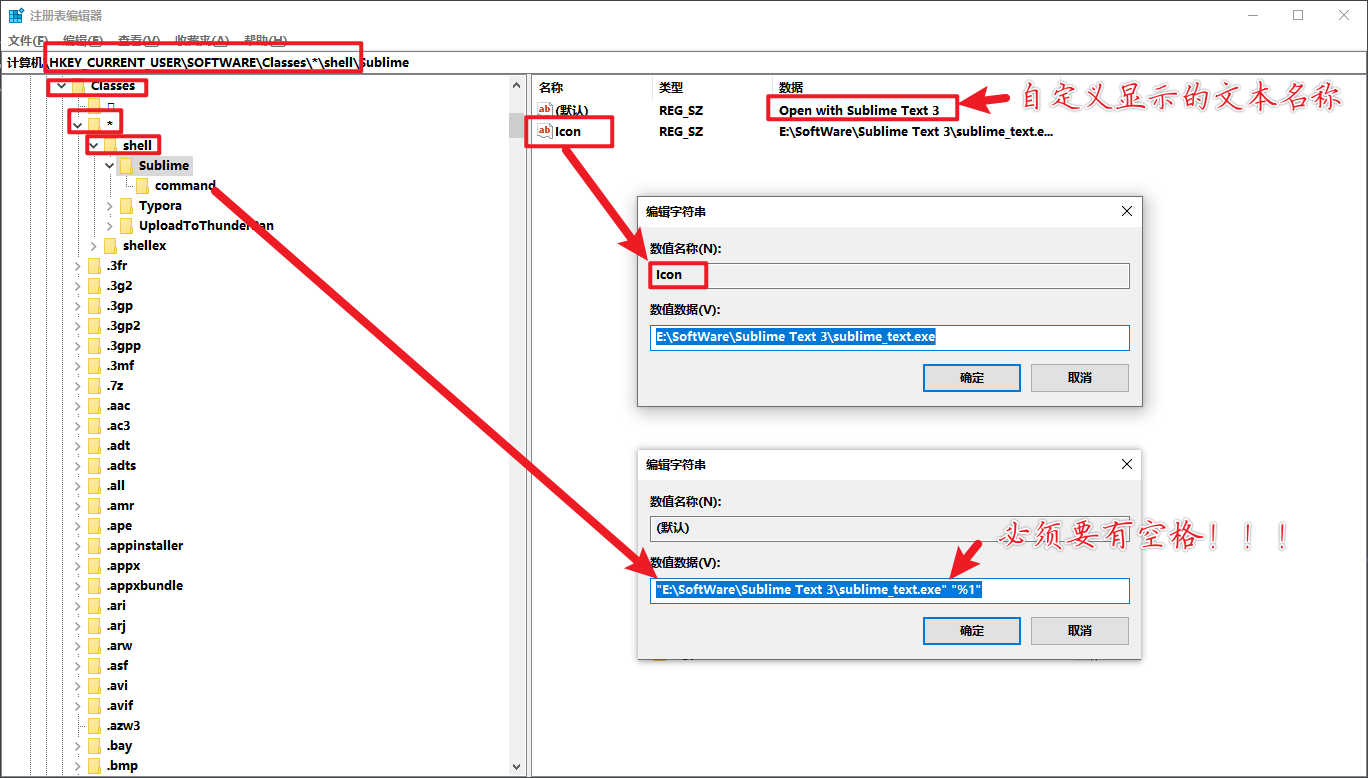Select the .asf key in tree
1368x778 pixels.
click(x=117, y=665)
